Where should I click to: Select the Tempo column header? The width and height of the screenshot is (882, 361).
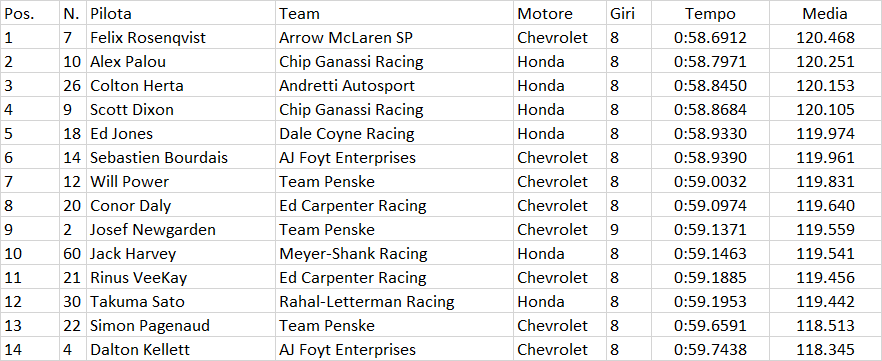coord(710,13)
